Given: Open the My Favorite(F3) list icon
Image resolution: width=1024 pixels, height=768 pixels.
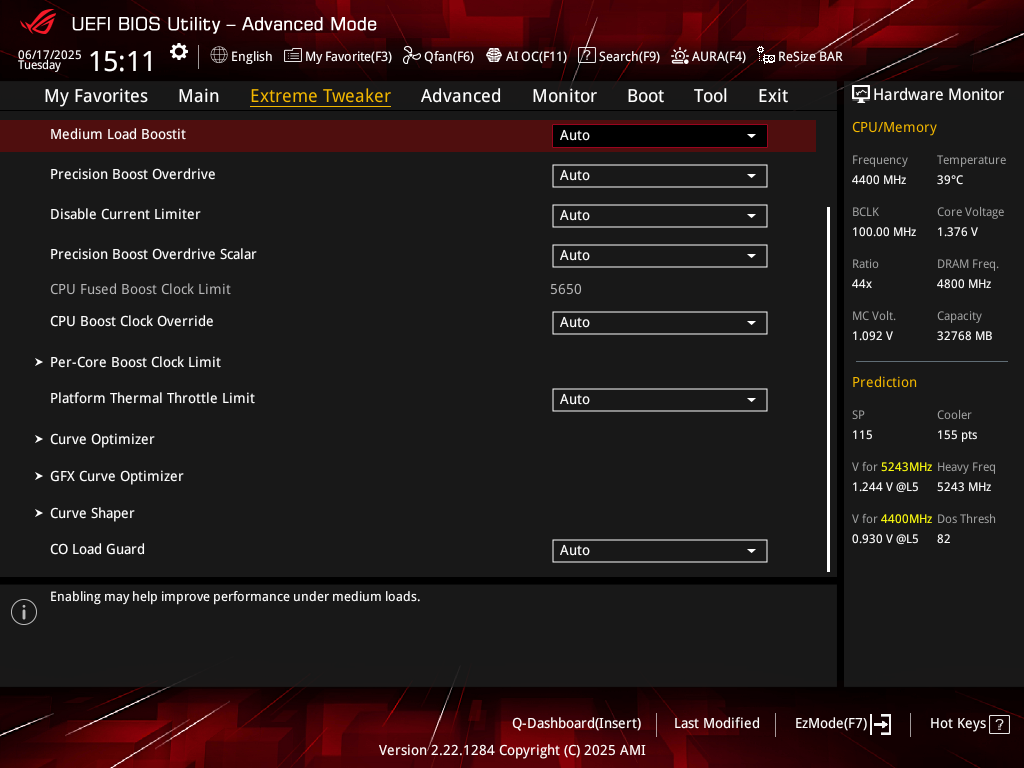Looking at the screenshot, I should click(293, 56).
